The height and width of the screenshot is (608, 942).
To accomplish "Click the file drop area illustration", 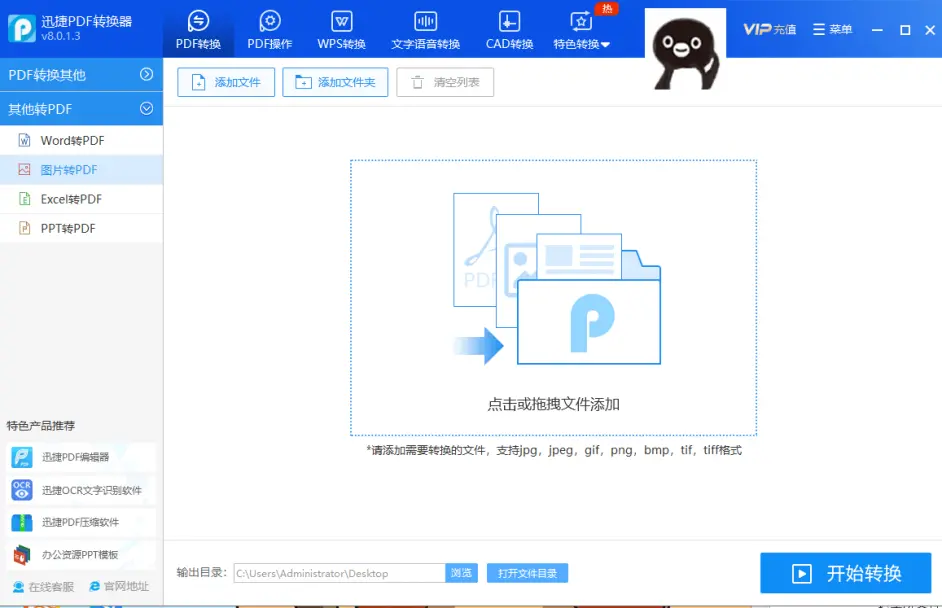I will pos(557,279).
